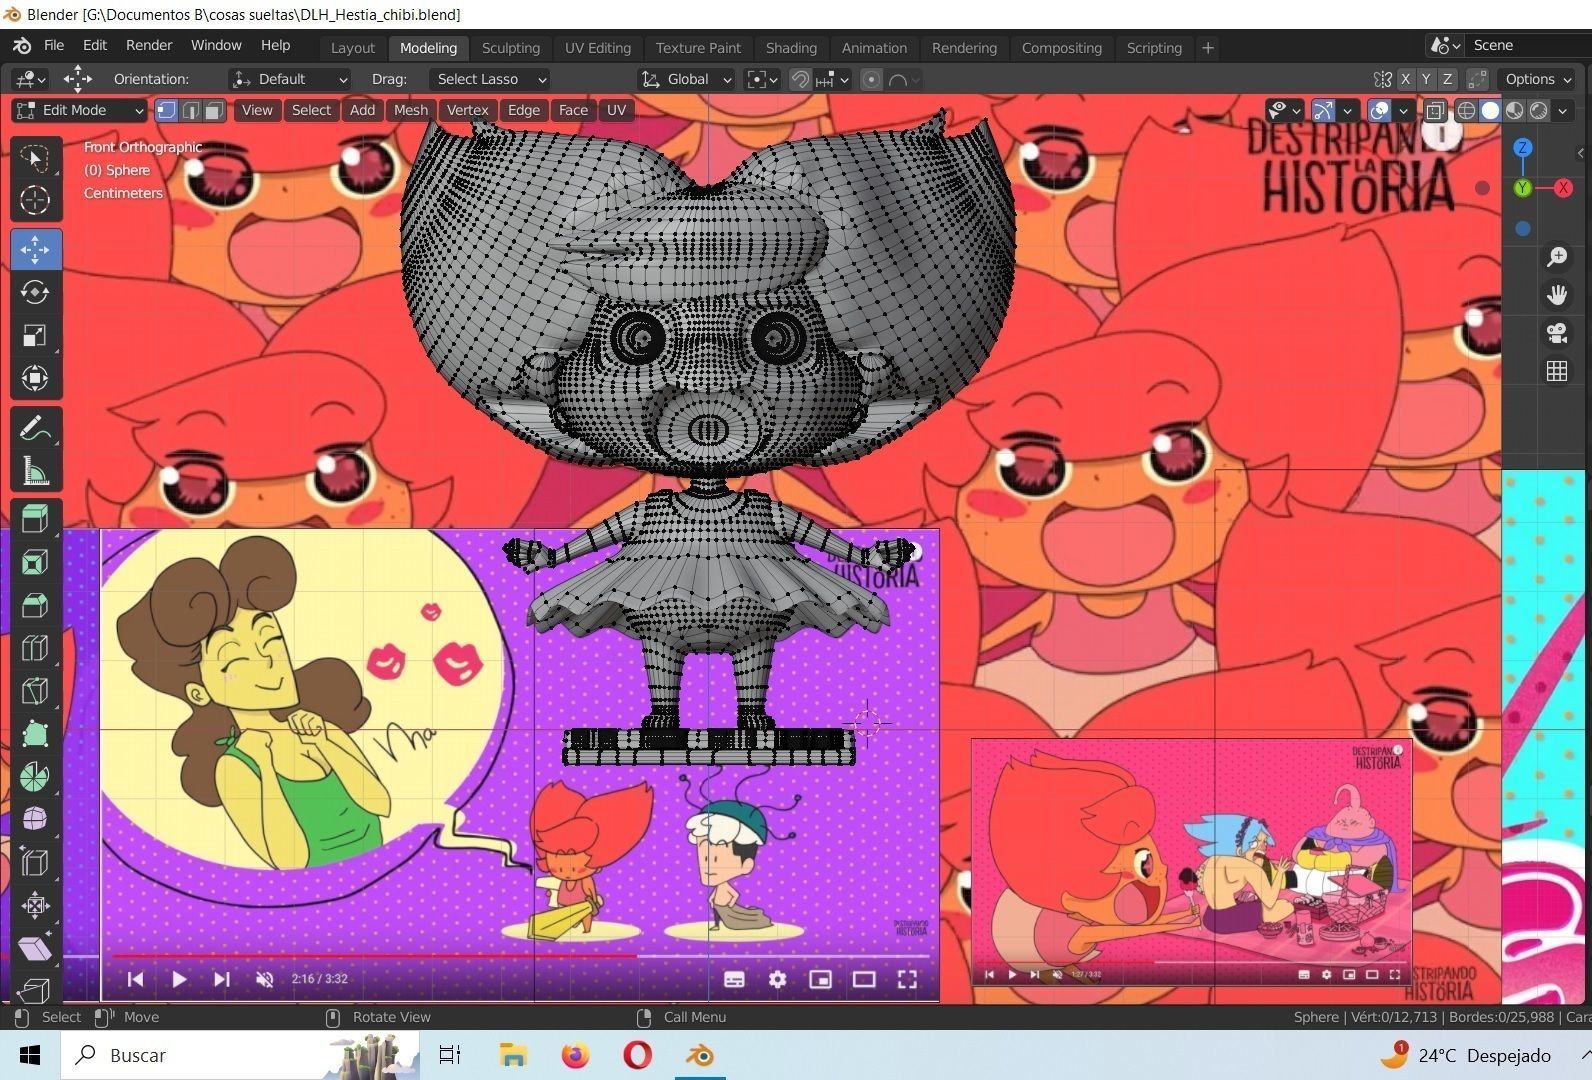Open the File menu

(54, 45)
